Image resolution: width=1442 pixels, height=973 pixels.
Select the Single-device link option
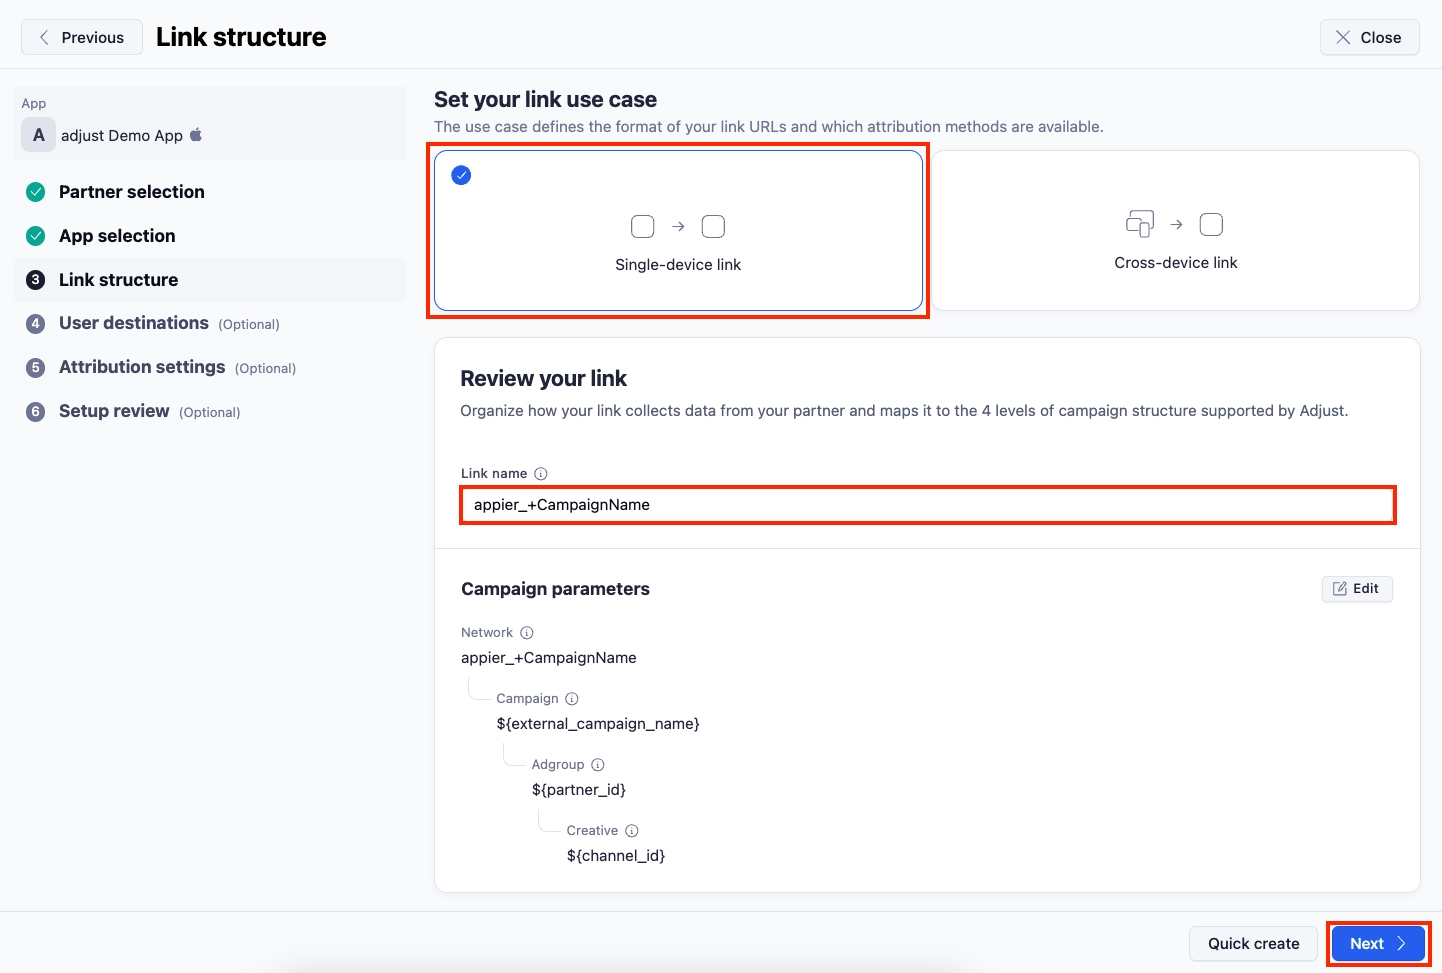click(678, 232)
